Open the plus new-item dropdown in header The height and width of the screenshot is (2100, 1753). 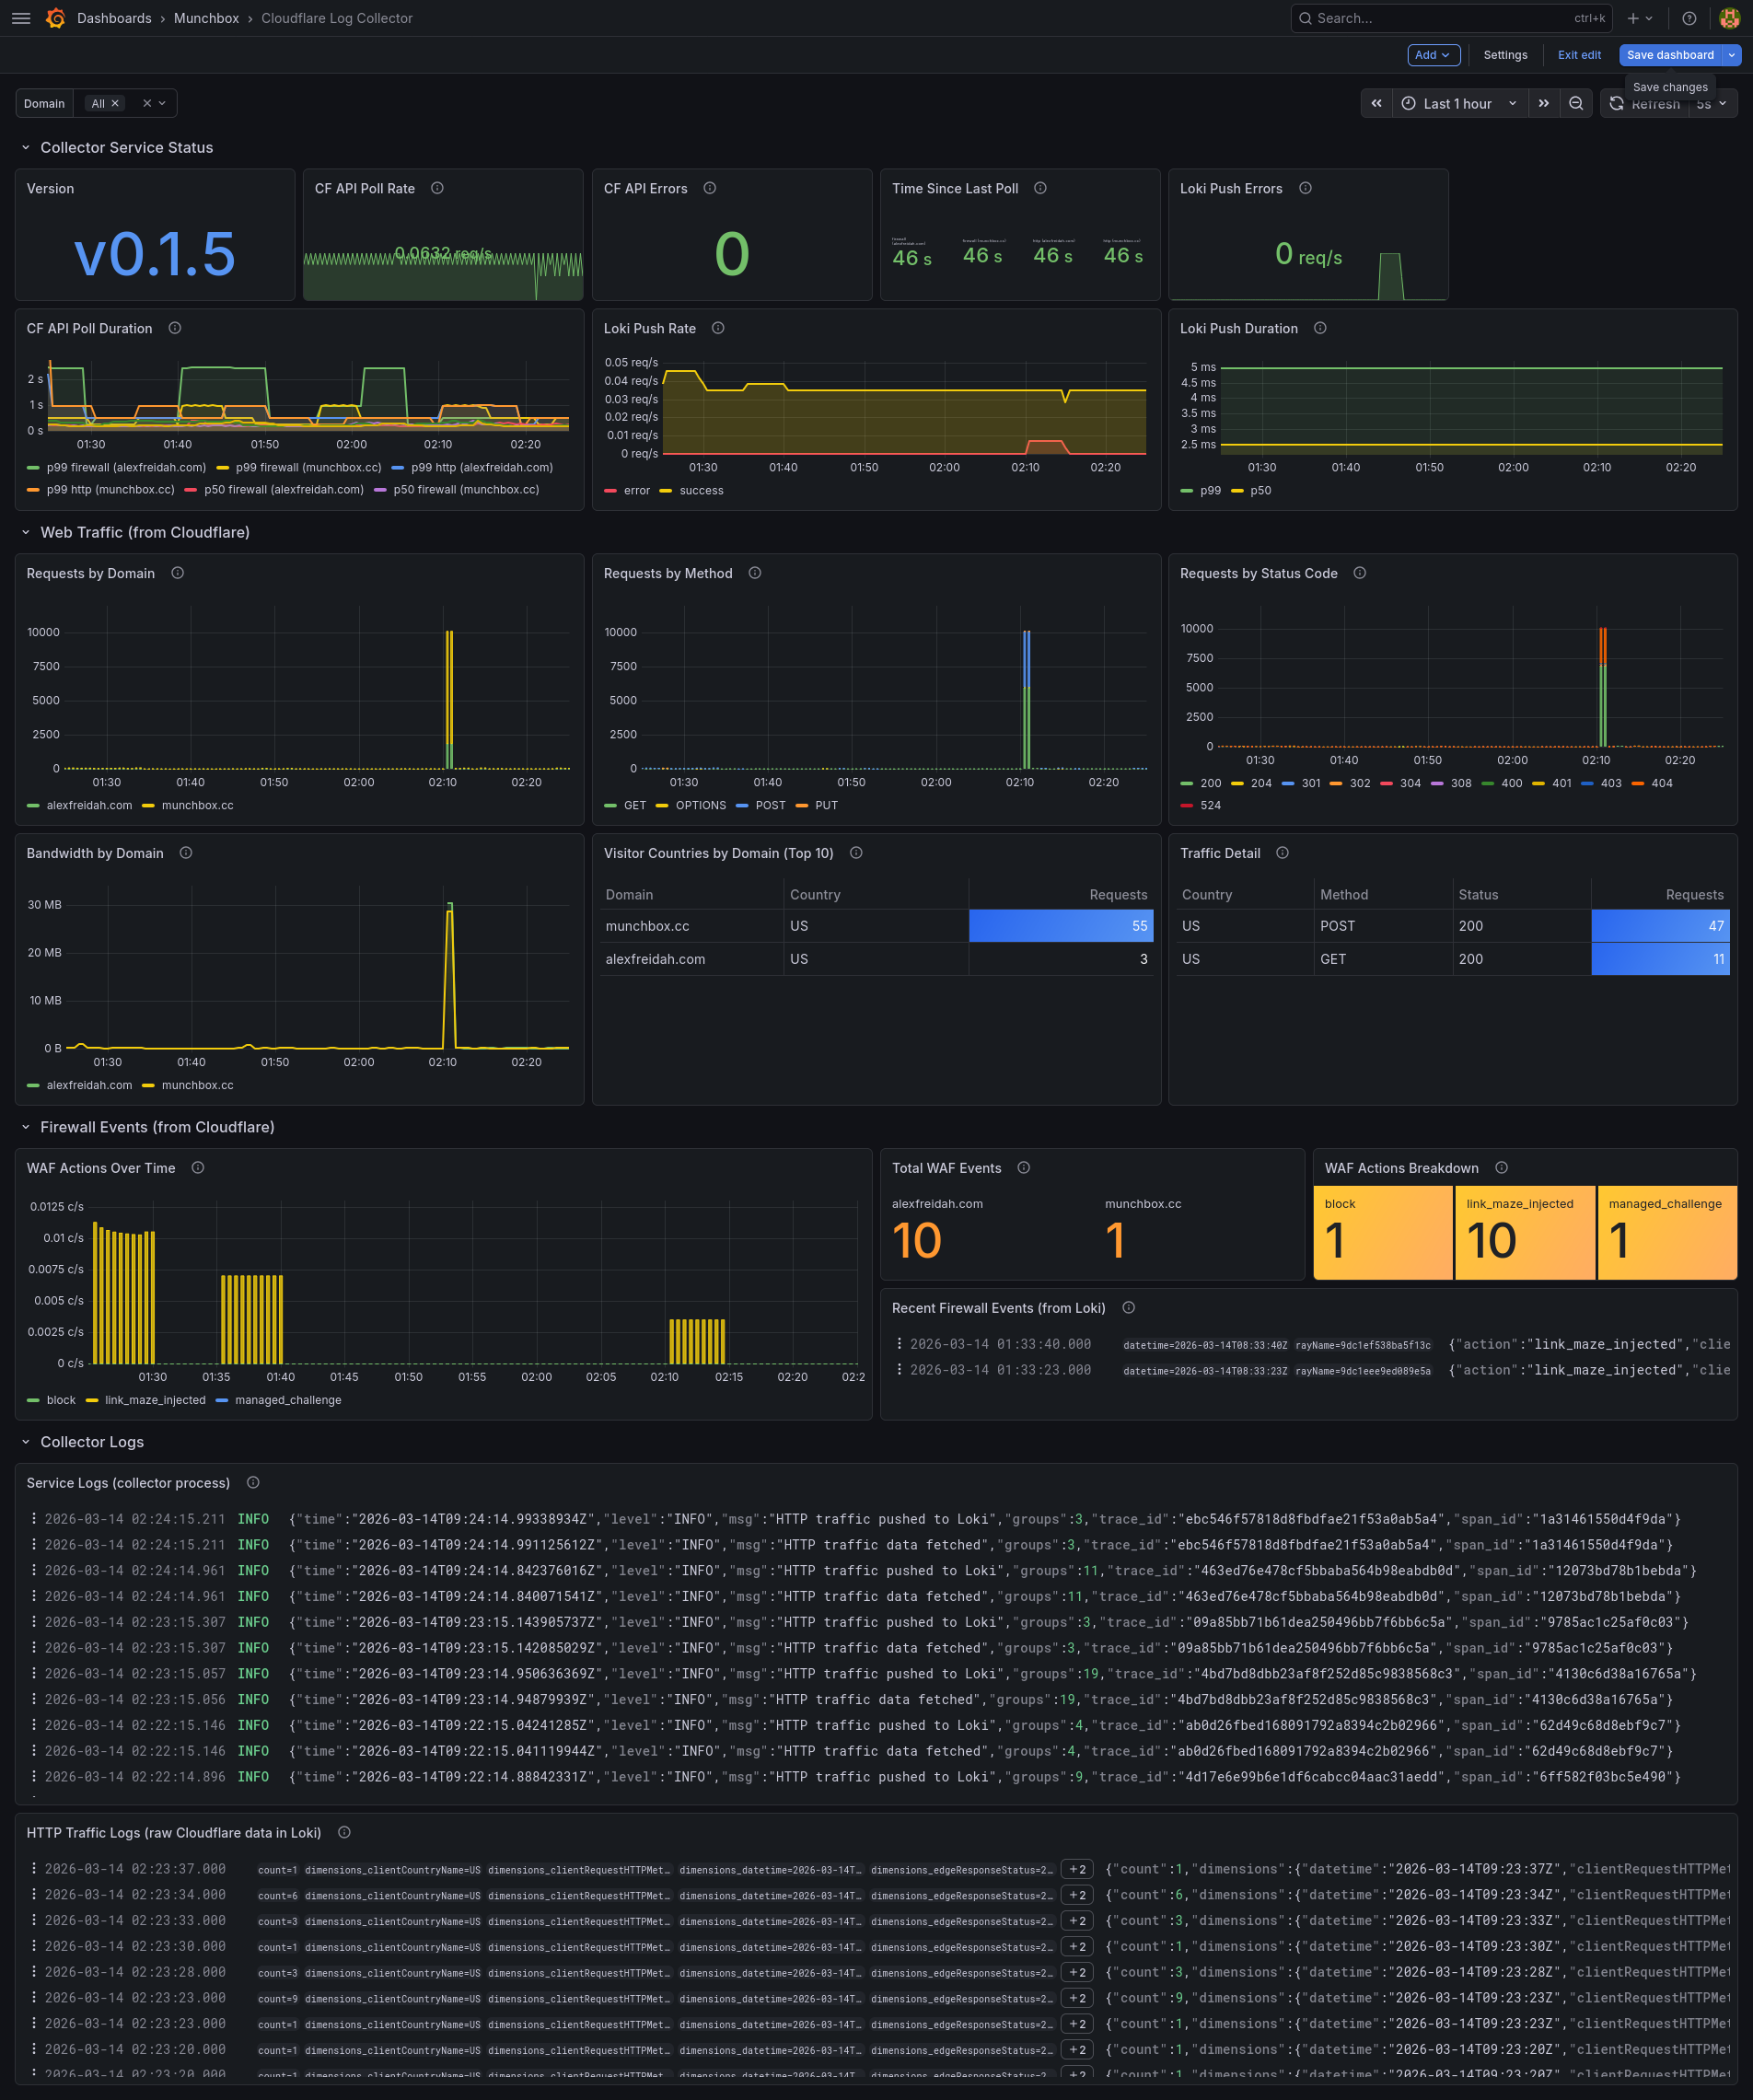coord(1640,18)
